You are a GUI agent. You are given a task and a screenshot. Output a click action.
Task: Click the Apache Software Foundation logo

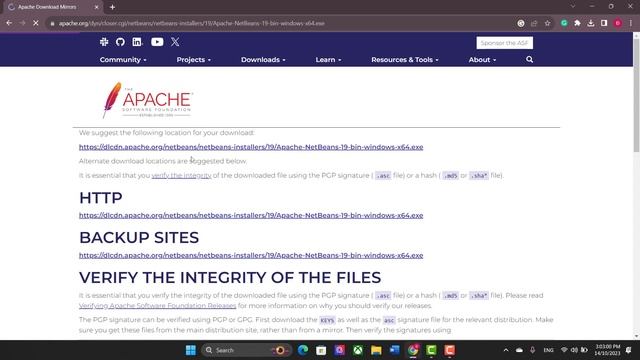point(147,100)
